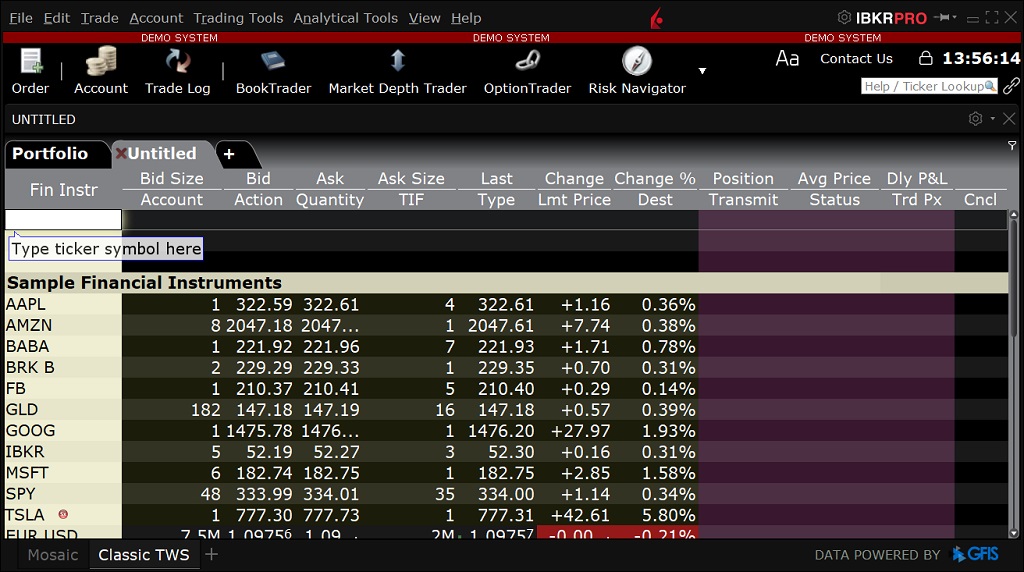The height and width of the screenshot is (572, 1024).
Task: Click the Avg Price column header
Action: pyautogui.click(x=834, y=179)
